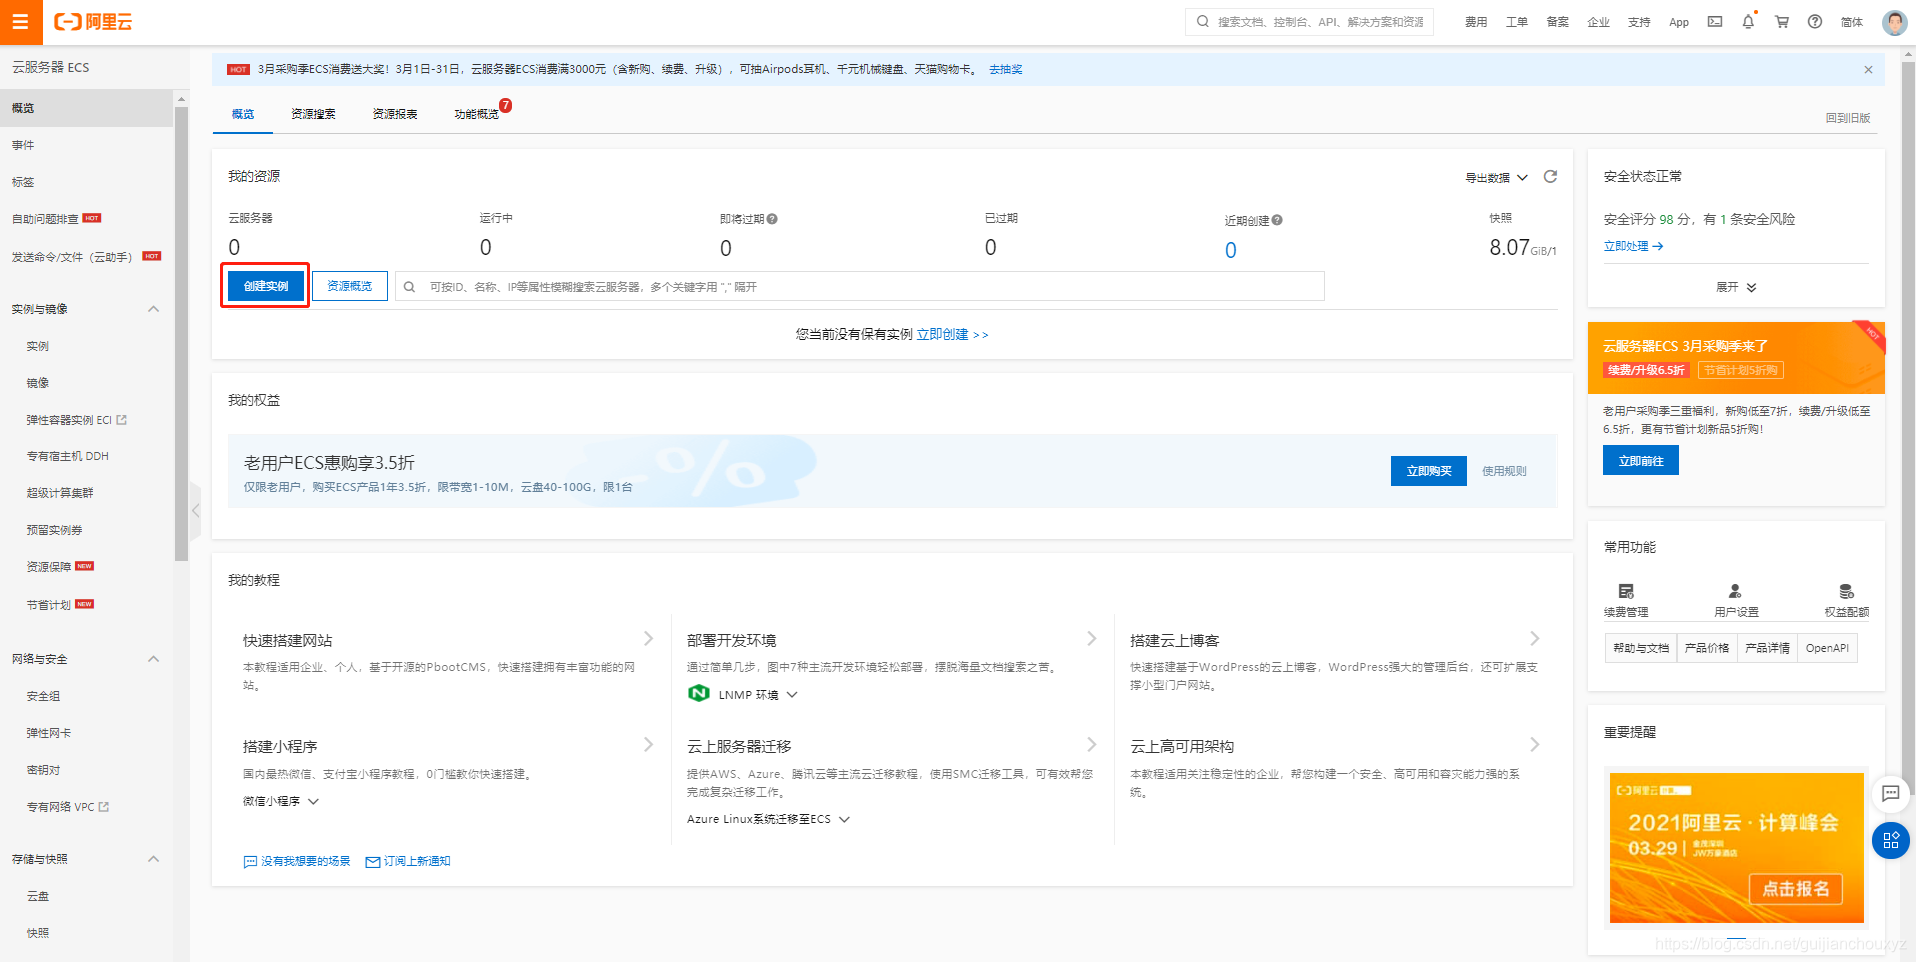Click the Alibaba Cloud logo

point(93,22)
